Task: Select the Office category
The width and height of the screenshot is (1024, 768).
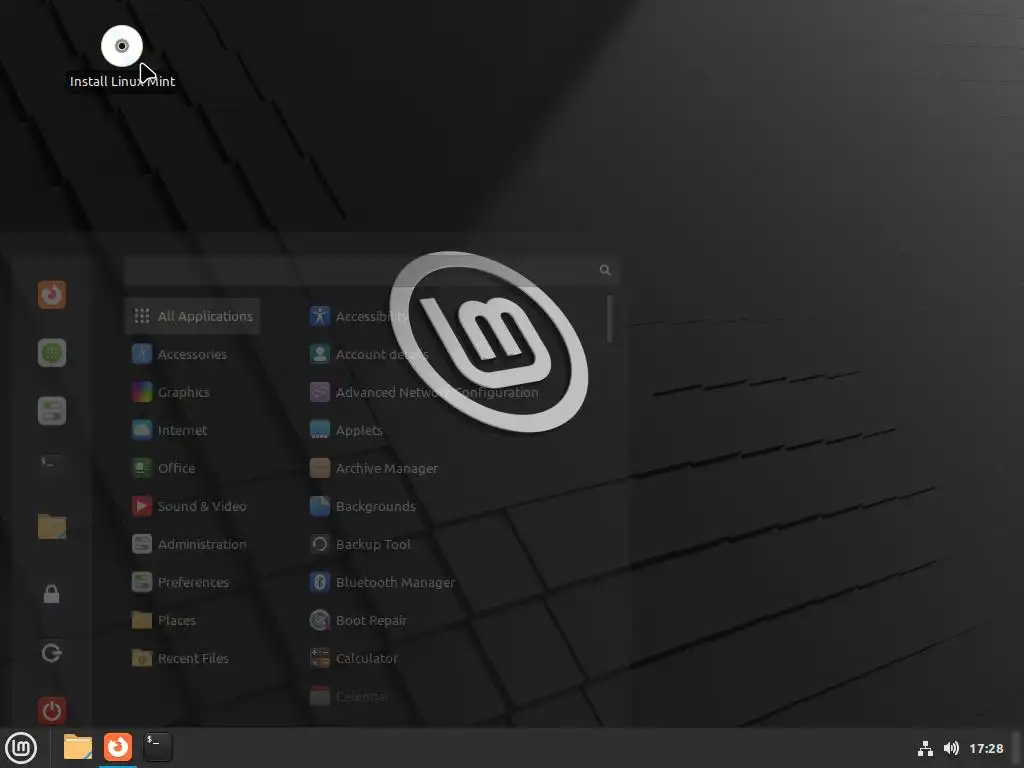Action: [x=192, y=468]
